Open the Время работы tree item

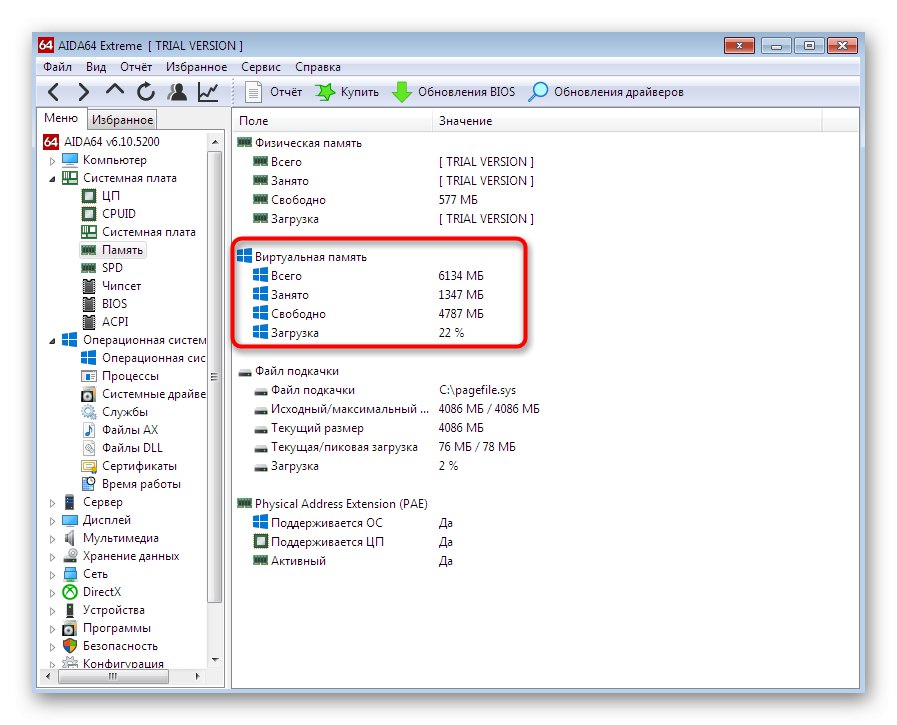(x=141, y=484)
